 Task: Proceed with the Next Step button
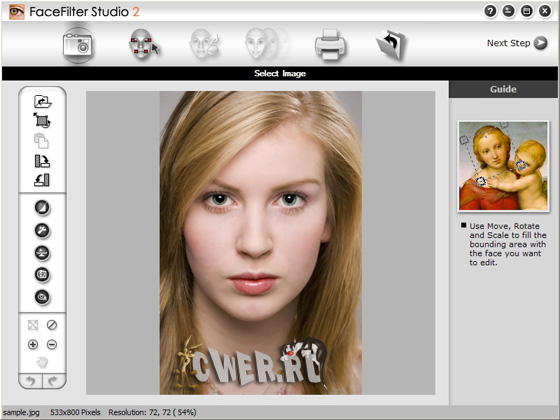[x=517, y=43]
